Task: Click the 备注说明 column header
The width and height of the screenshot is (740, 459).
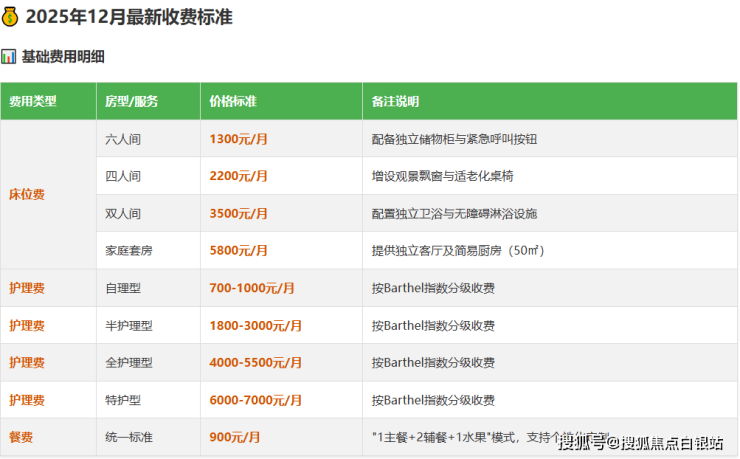Action: pyautogui.click(x=395, y=102)
